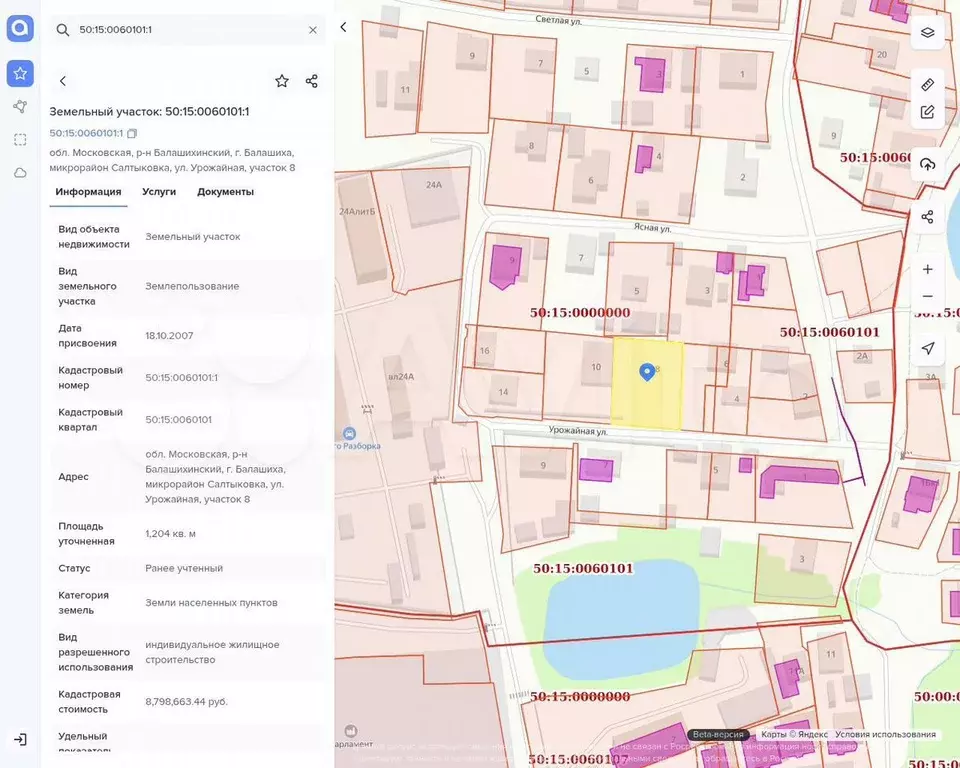Select the ruler measurement tool
This screenshot has width=960, height=768.
pos(928,84)
